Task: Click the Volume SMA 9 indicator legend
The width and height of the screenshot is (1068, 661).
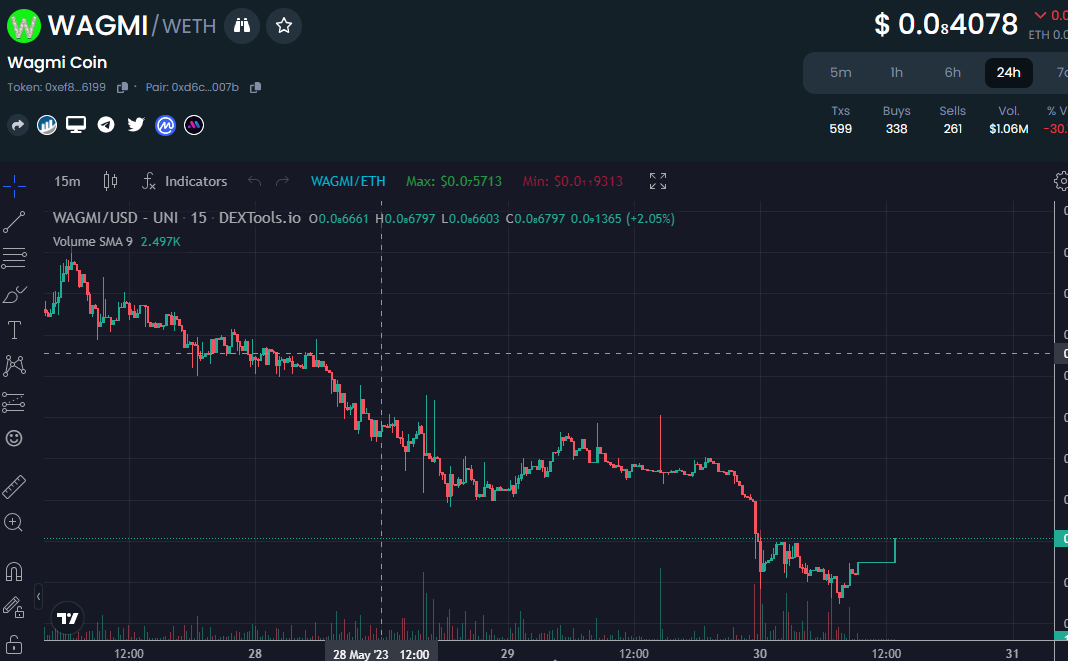Action: (116, 241)
